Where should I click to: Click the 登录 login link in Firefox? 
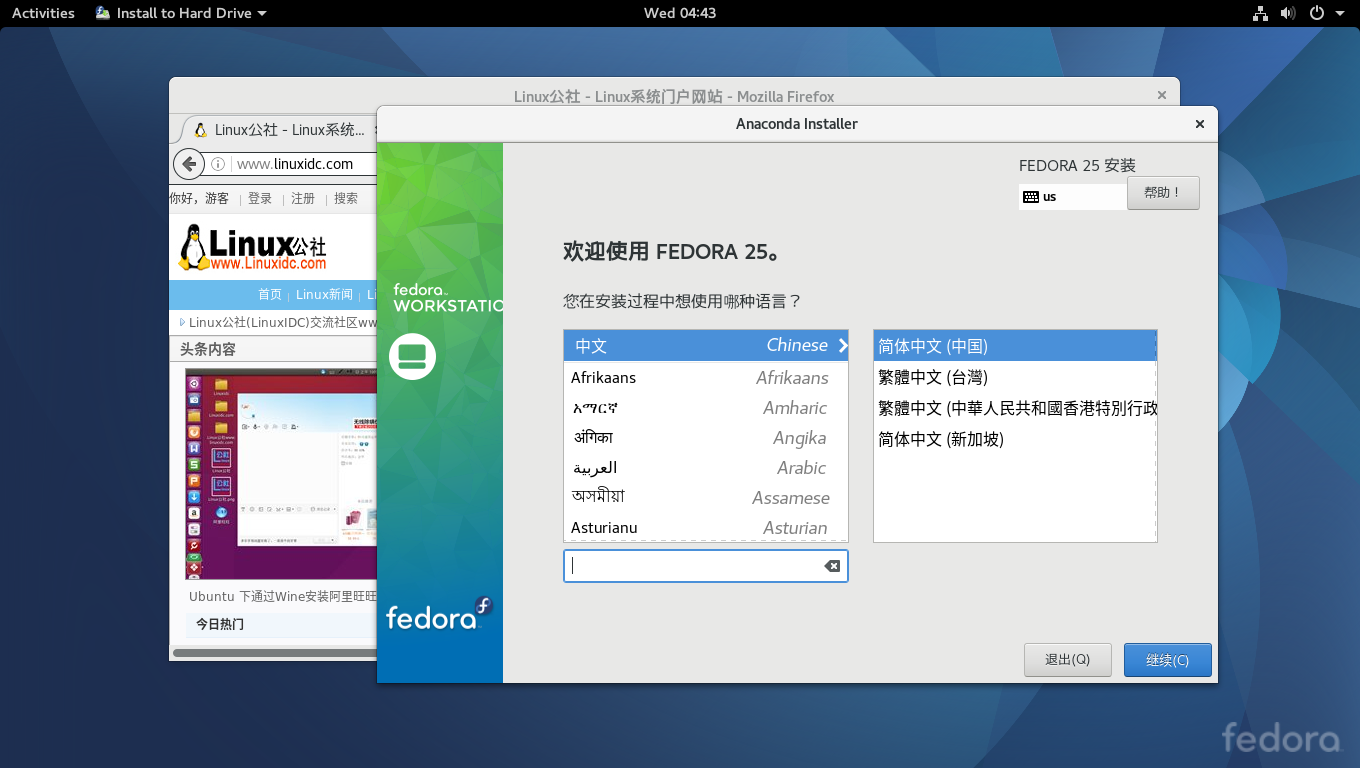260,198
